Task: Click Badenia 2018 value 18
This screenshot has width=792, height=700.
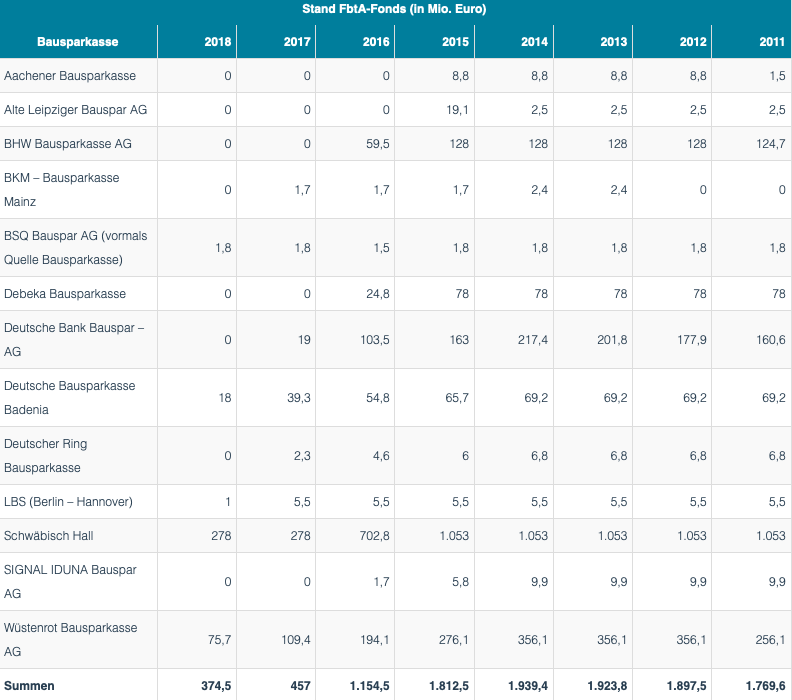Action: 225,398
